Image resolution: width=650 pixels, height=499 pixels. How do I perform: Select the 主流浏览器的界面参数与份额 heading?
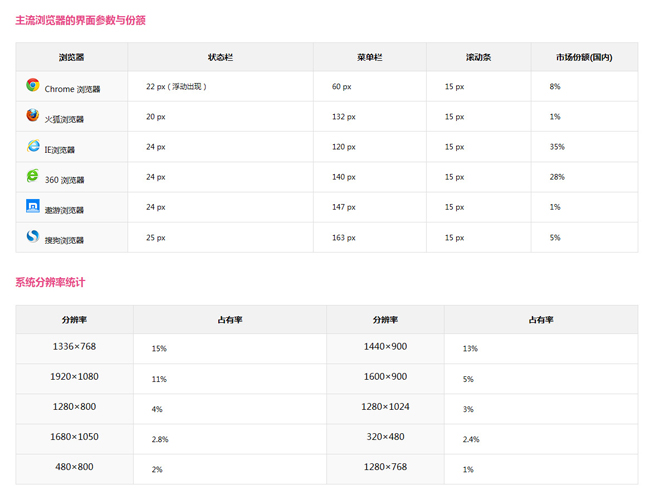80,20
